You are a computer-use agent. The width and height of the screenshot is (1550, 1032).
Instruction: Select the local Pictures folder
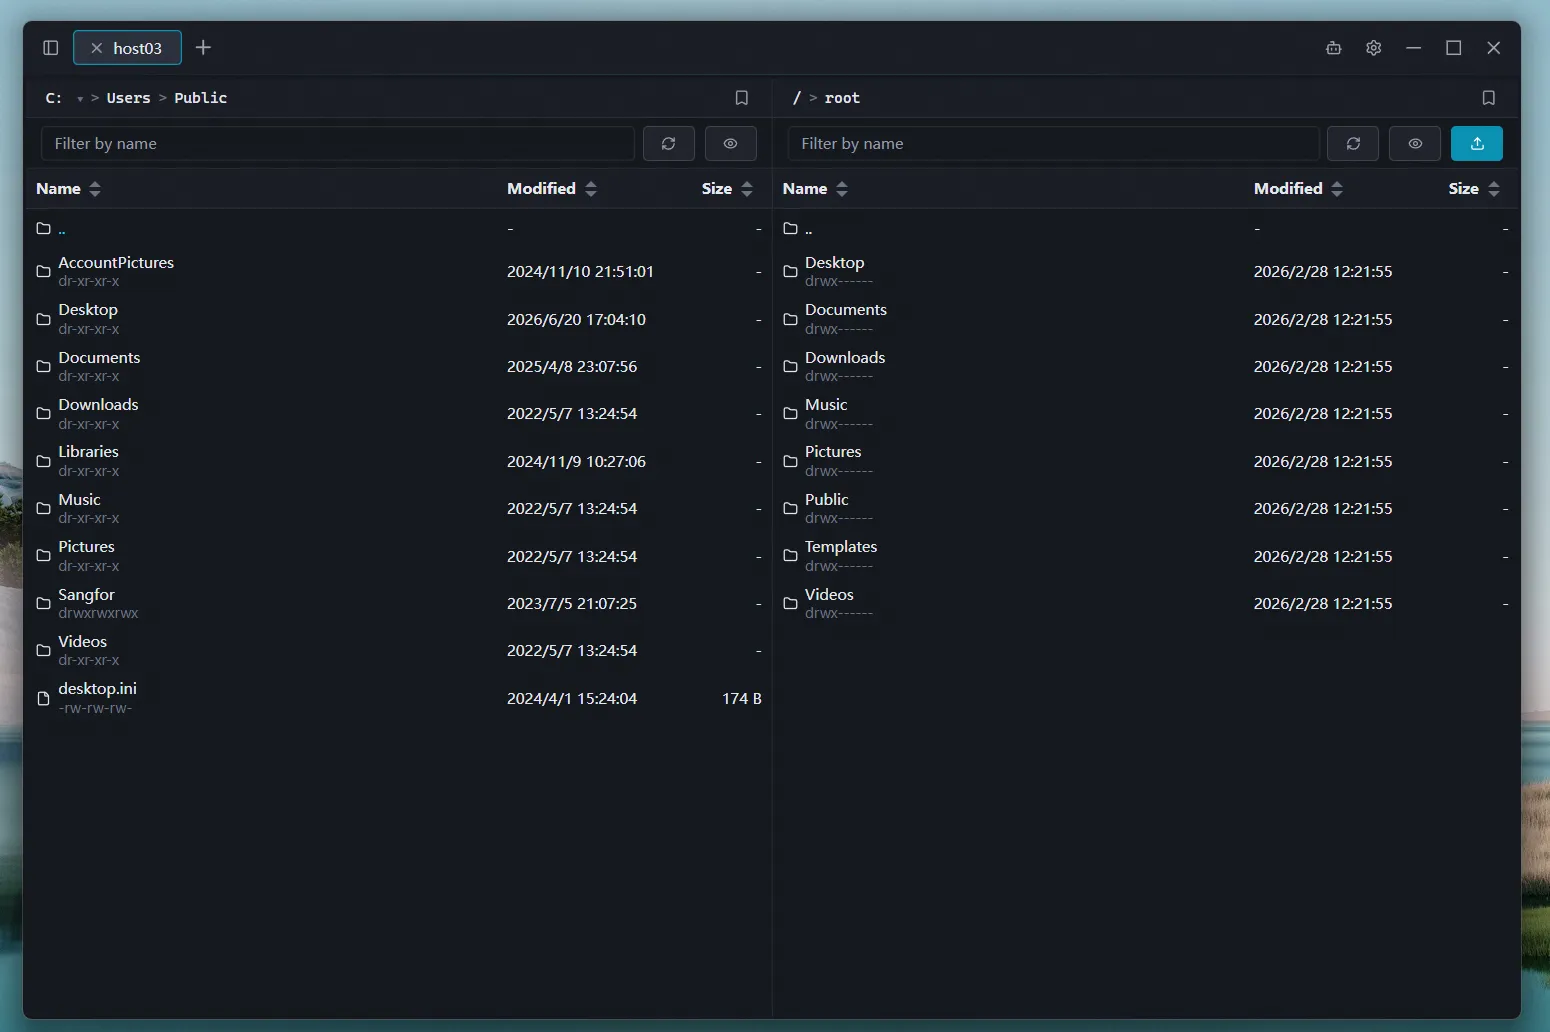398,556
